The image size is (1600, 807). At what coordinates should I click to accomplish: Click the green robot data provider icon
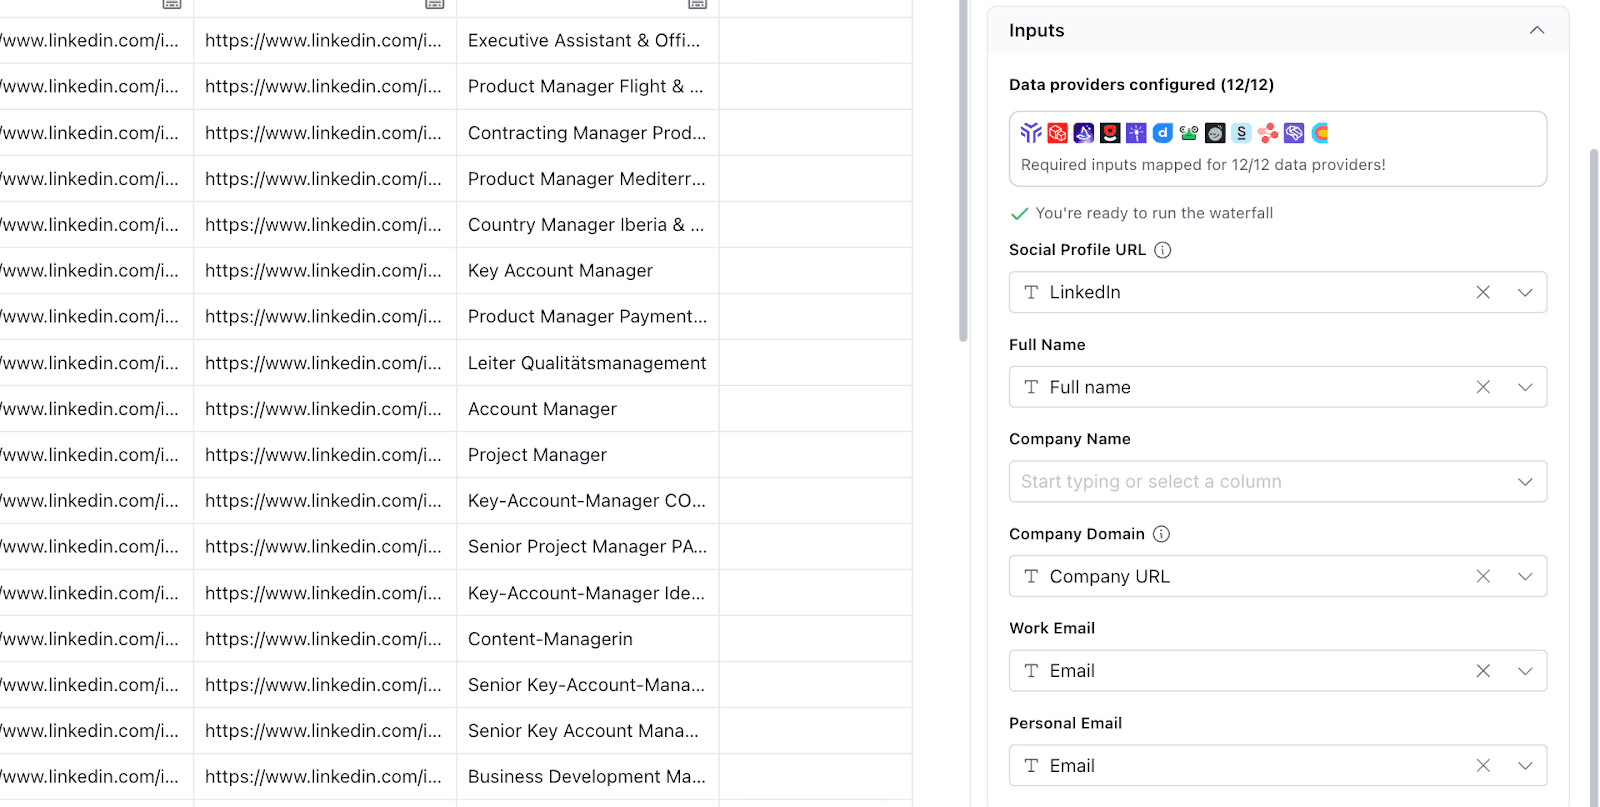1189,133
